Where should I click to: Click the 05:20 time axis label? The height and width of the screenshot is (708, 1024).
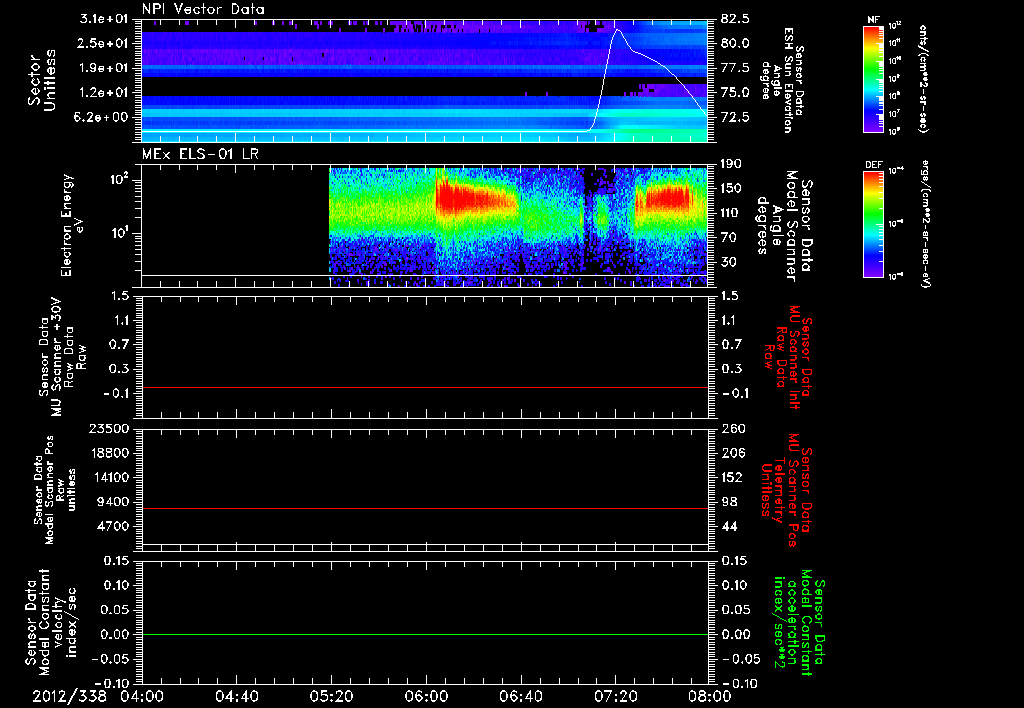(331, 697)
